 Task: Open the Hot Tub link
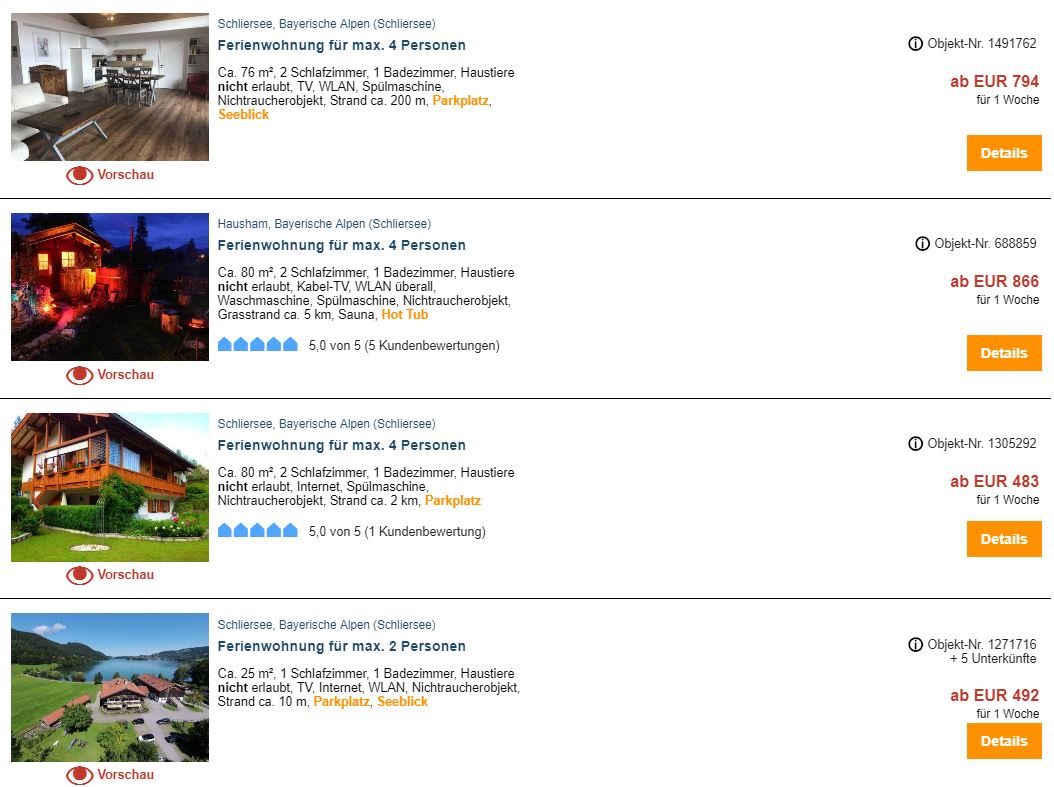click(404, 314)
